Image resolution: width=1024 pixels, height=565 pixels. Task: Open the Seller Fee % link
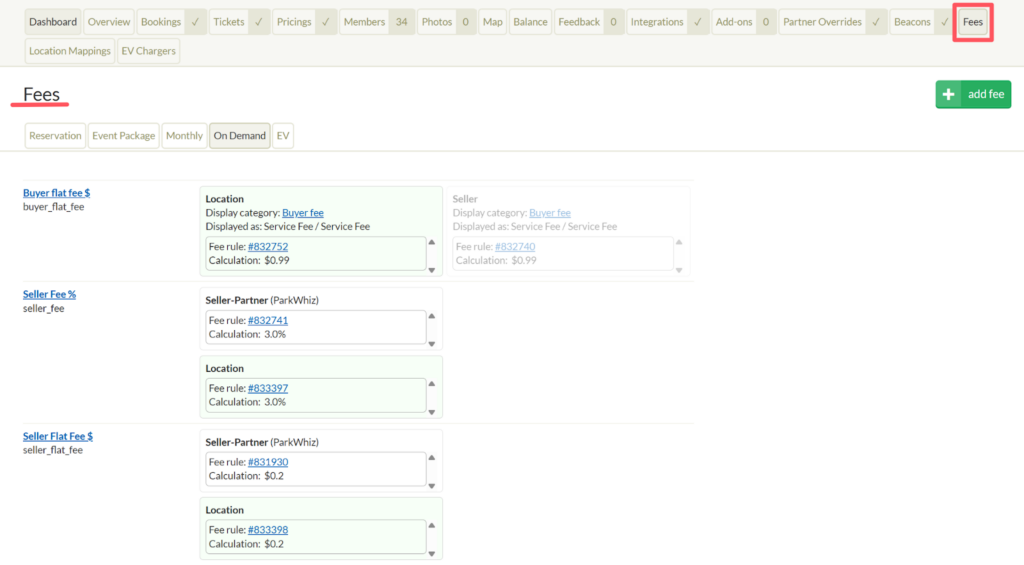[50, 295]
